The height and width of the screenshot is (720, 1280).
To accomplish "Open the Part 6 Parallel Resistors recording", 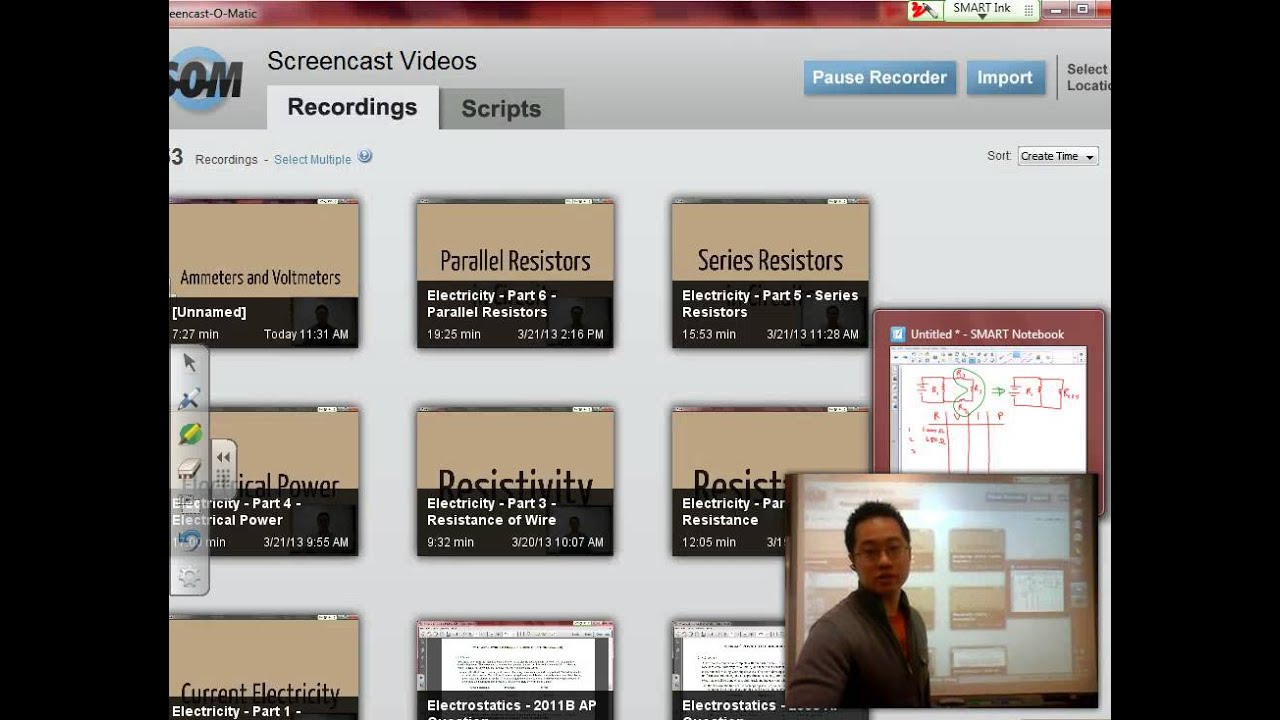I will tap(515, 273).
